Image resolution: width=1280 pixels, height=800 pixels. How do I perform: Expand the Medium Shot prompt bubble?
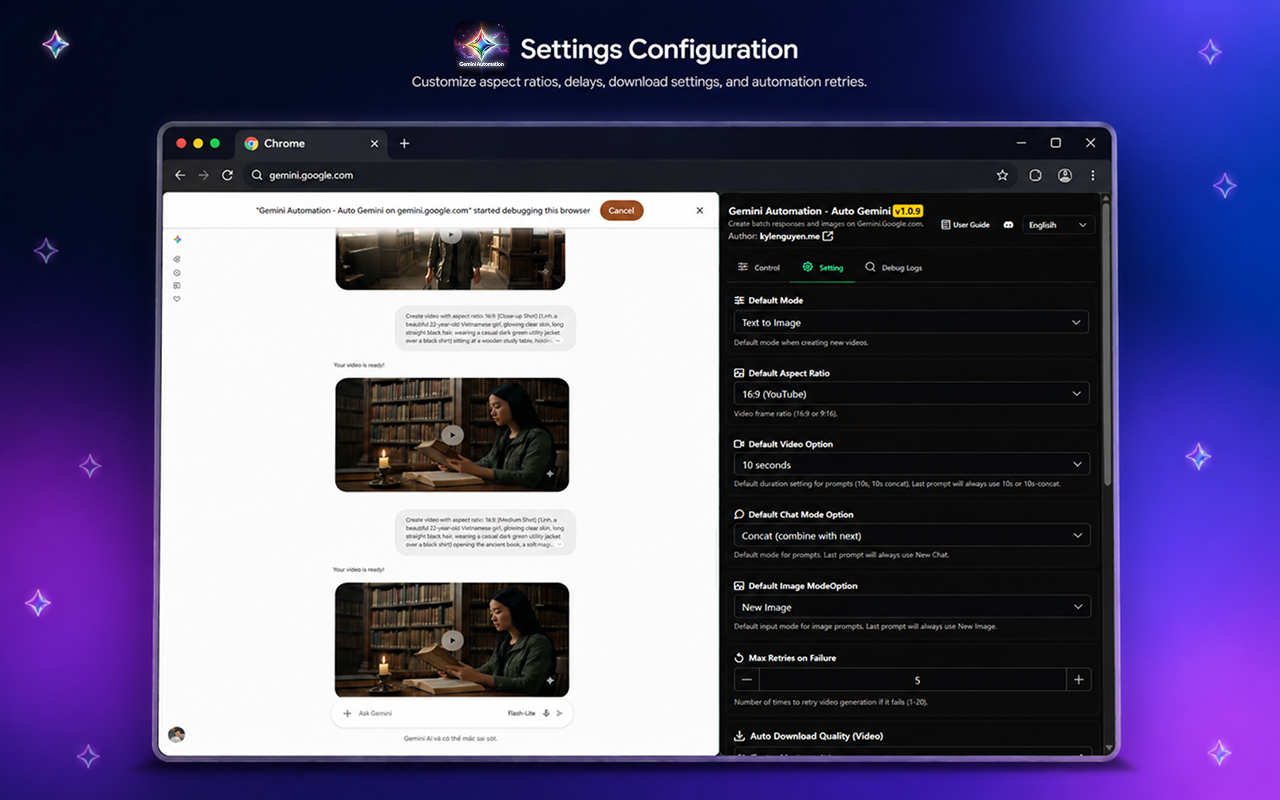(x=557, y=545)
